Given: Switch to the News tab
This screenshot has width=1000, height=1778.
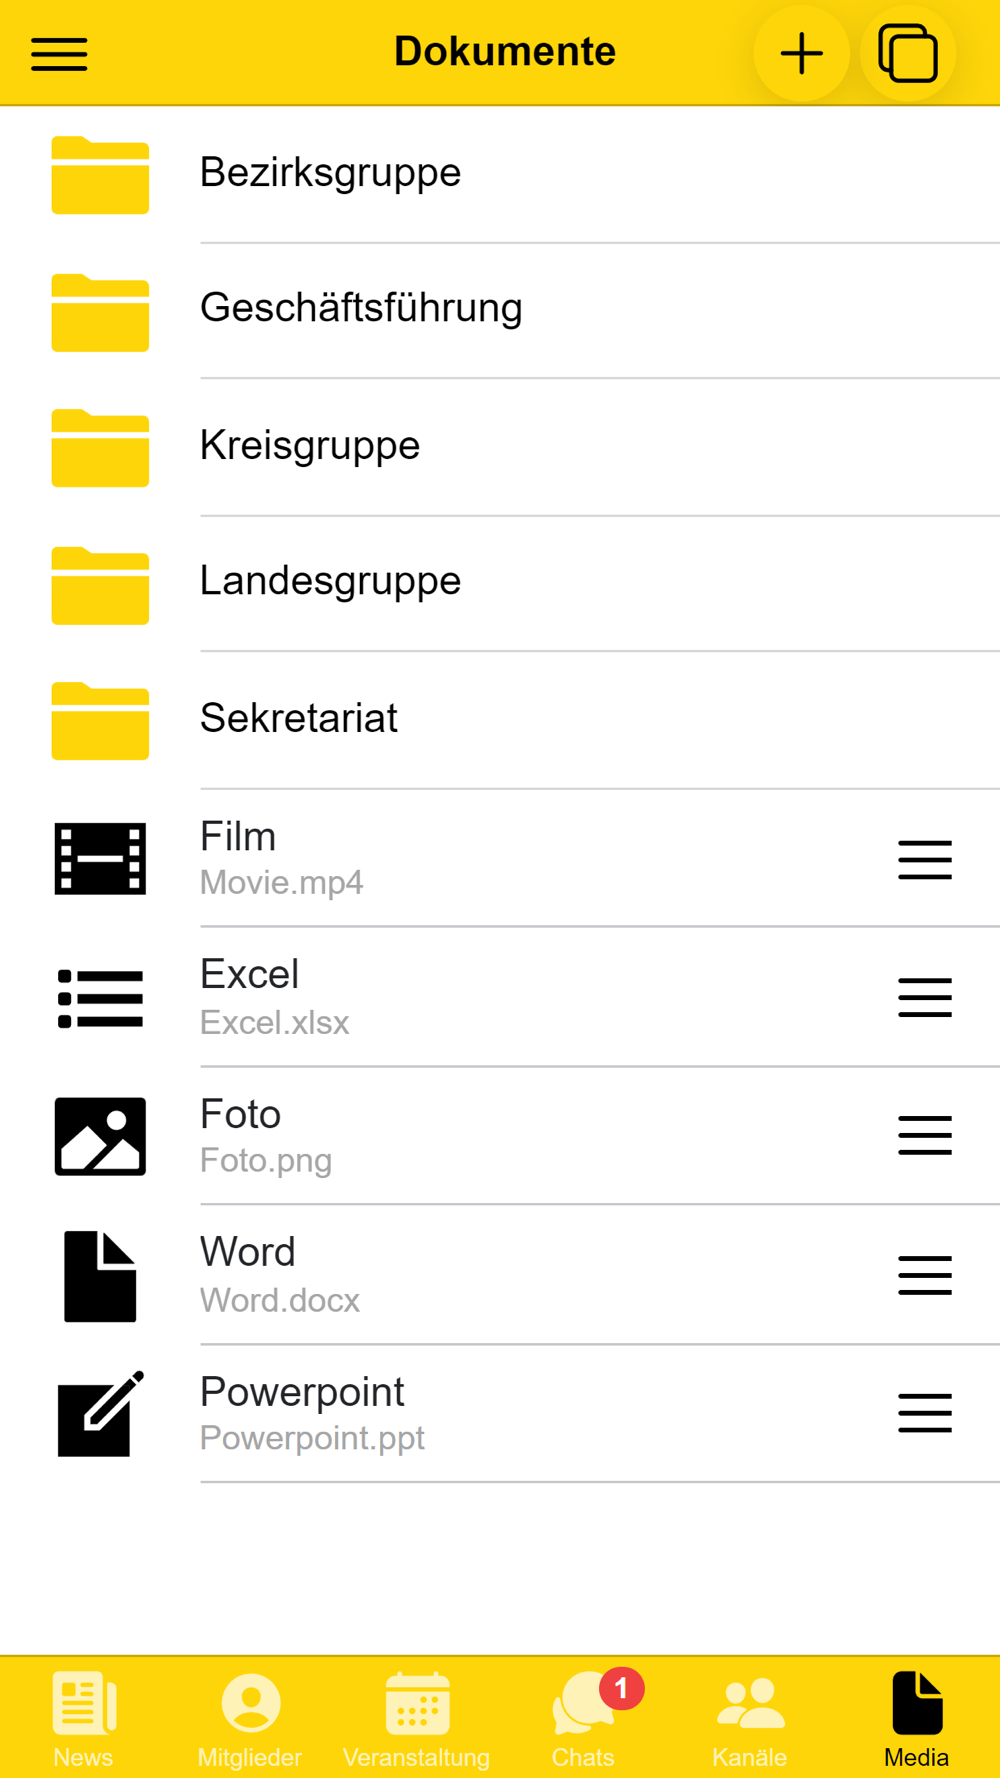Looking at the screenshot, I should (83, 1718).
